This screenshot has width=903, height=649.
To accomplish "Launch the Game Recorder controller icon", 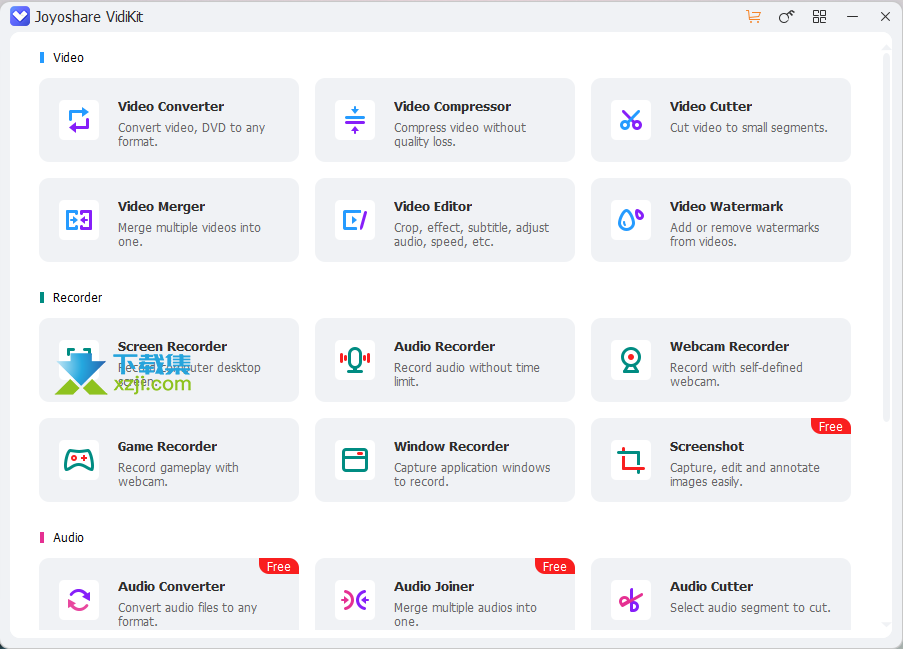I will pos(79,460).
